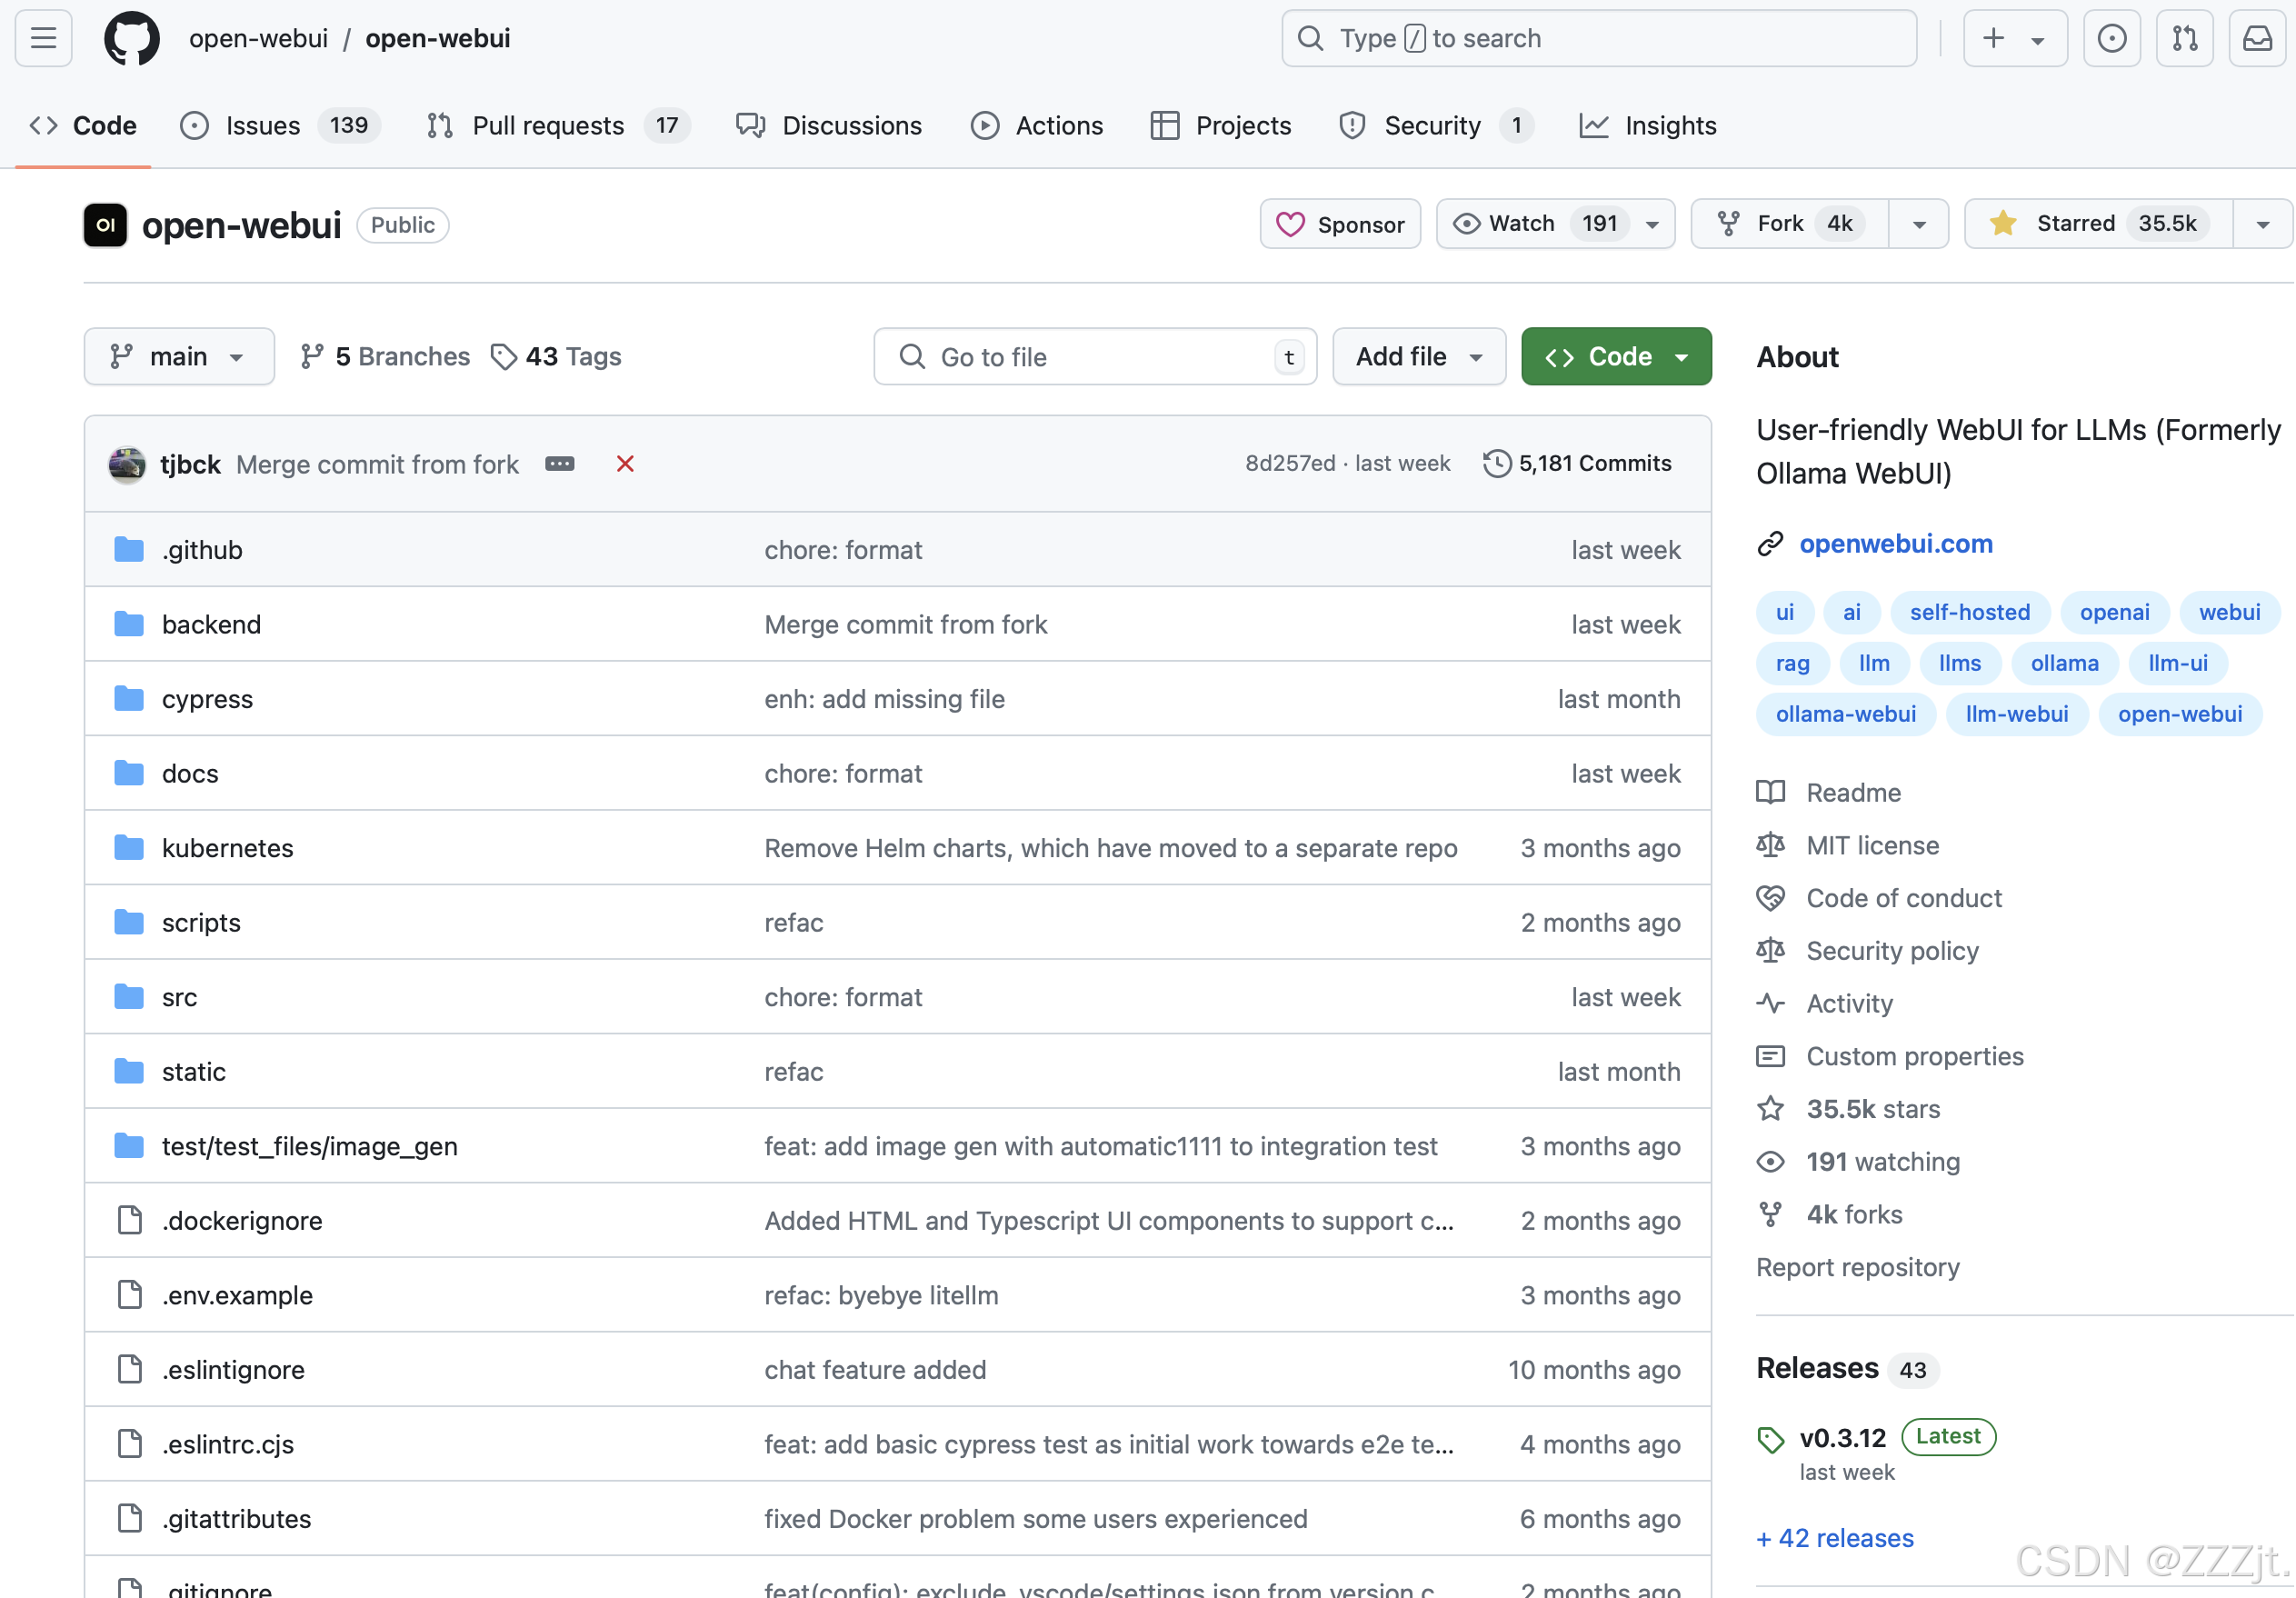Click the GitHub Octocat logo
Screen dimensions: 2296x1598
[131, 38]
